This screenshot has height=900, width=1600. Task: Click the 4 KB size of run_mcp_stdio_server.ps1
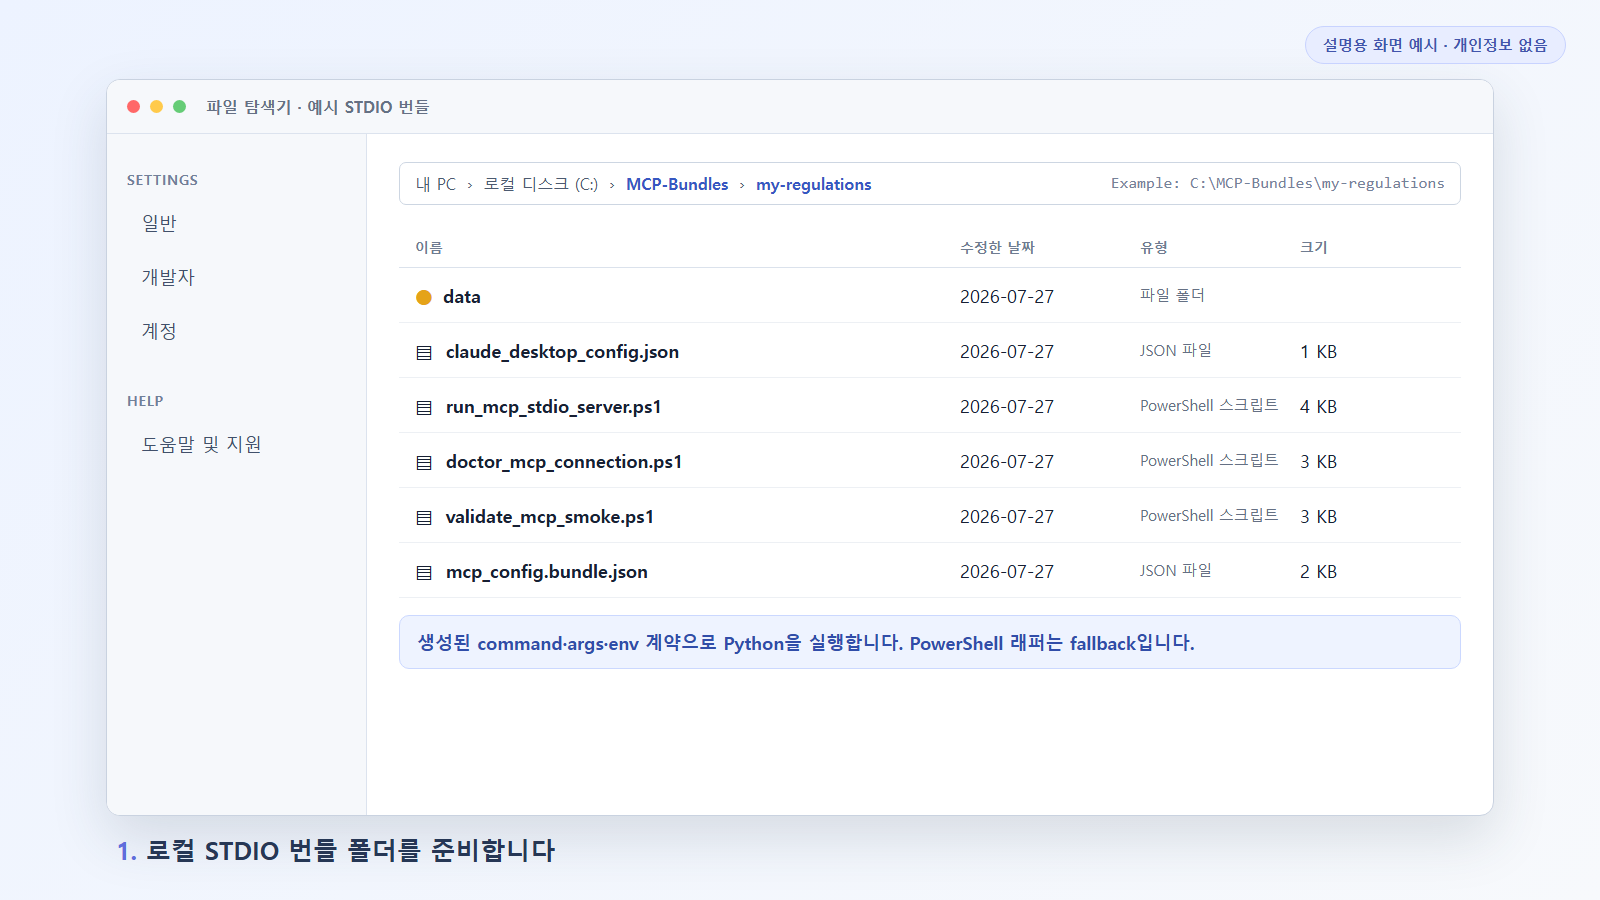coord(1318,407)
